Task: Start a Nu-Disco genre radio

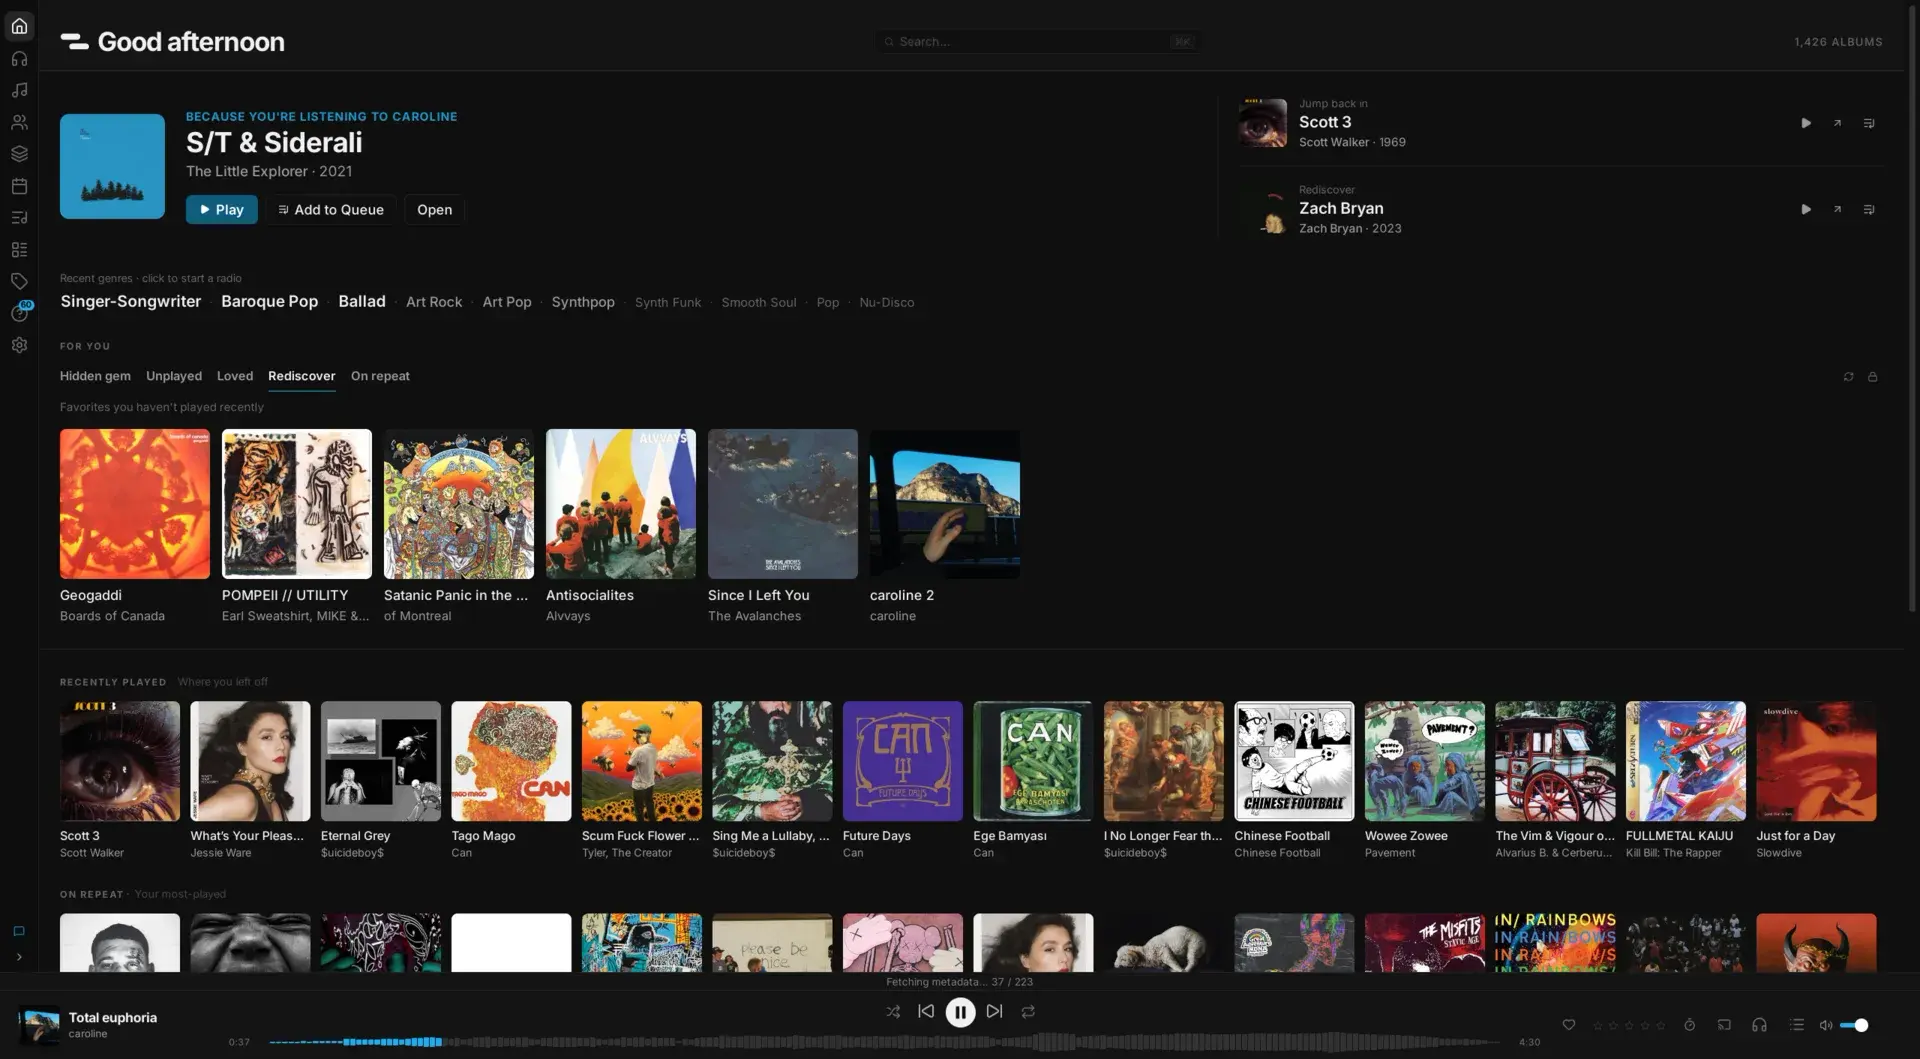Action: click(886, 302)
